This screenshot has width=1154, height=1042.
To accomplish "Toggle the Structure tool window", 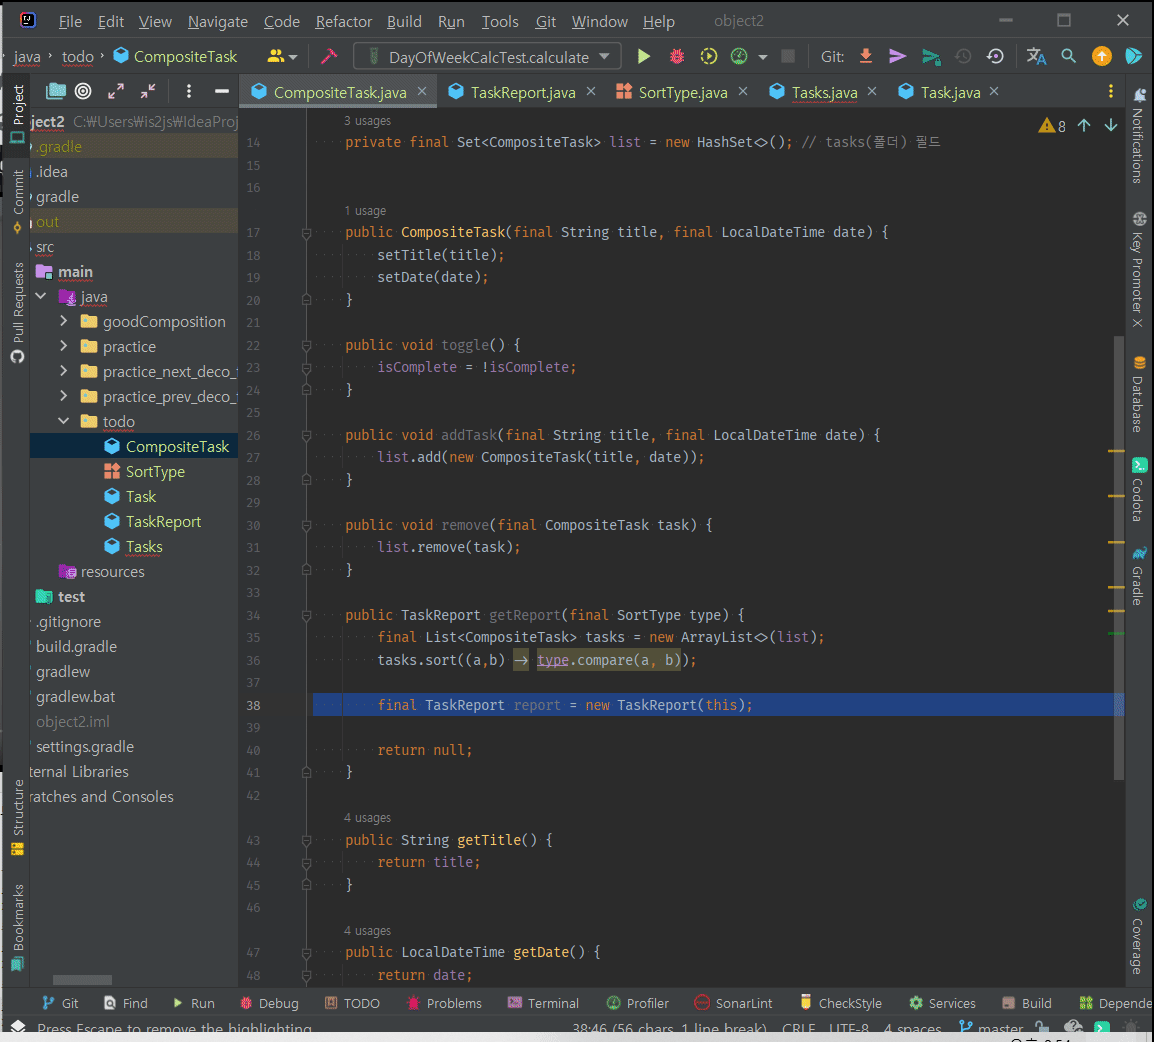I will pos(18,817).
